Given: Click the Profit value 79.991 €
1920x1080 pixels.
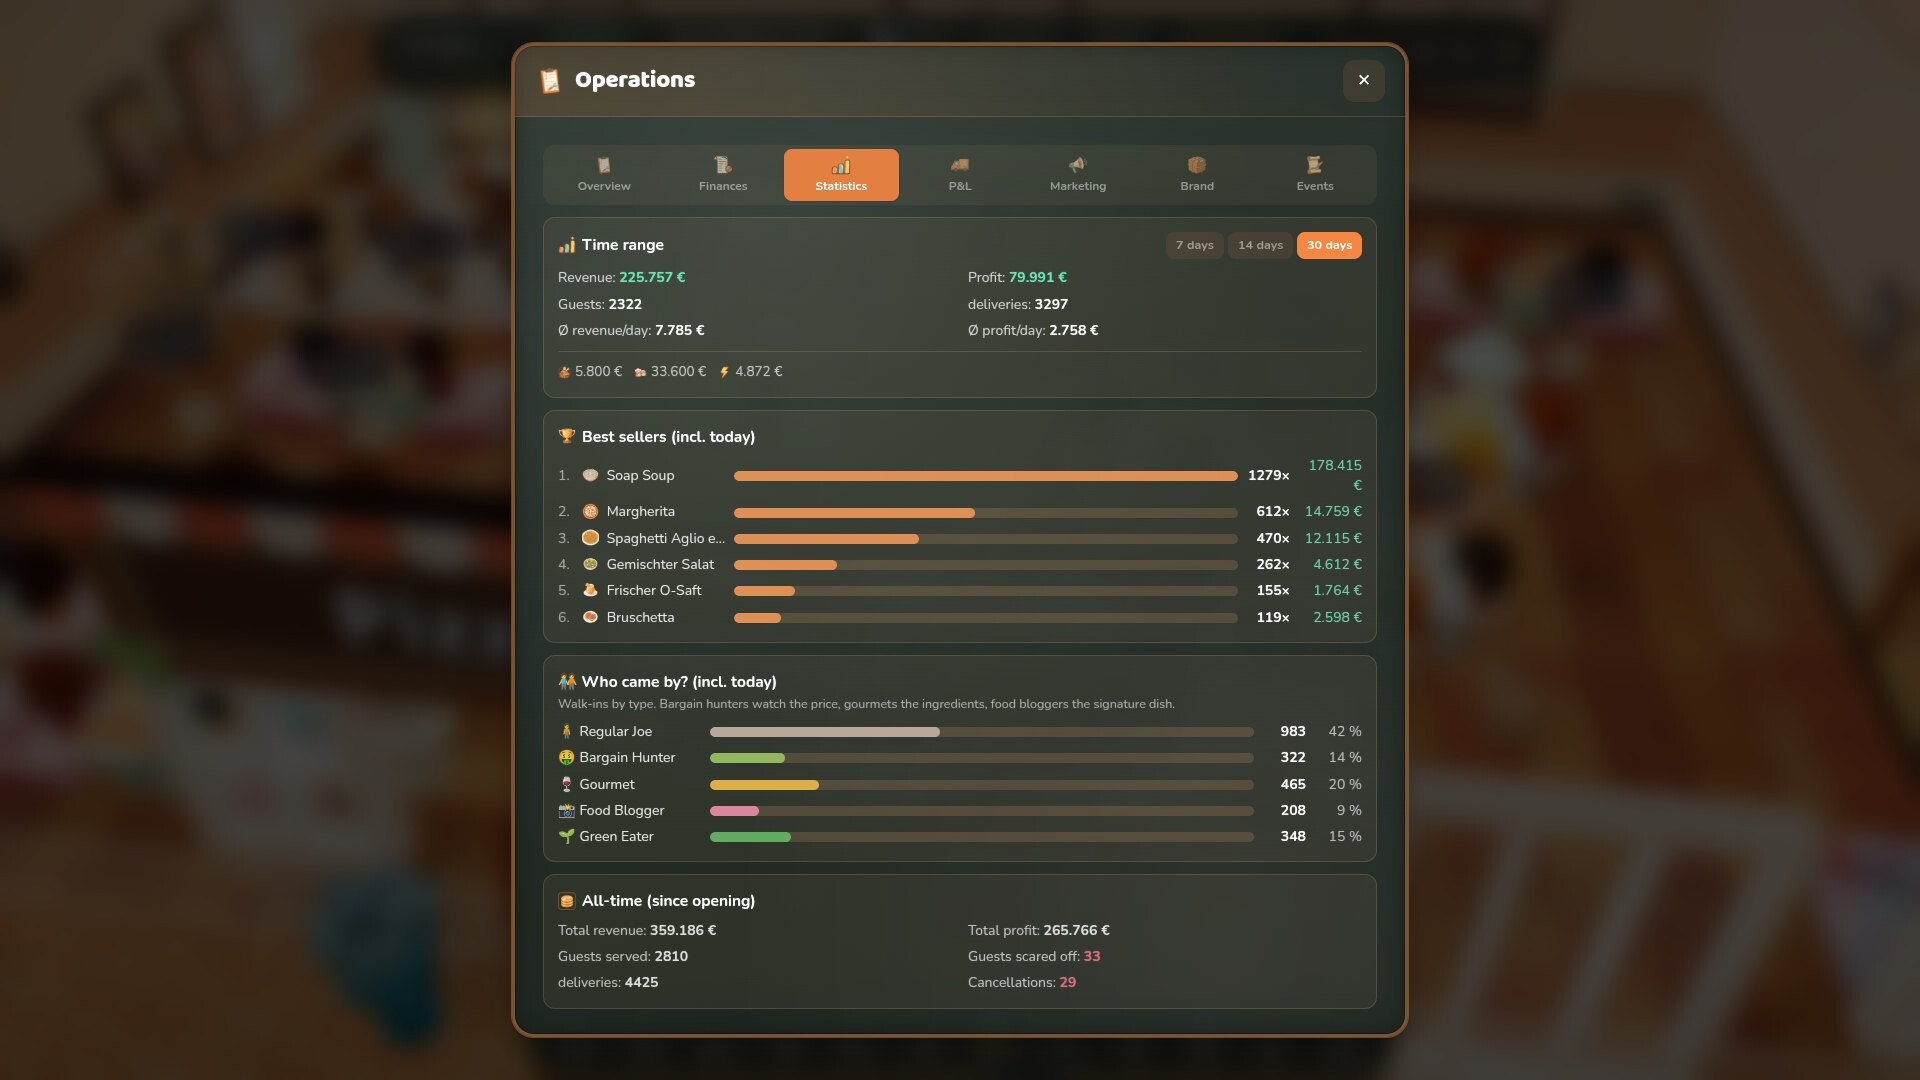Looking at the screenshot, I should tap(1038, 277).
